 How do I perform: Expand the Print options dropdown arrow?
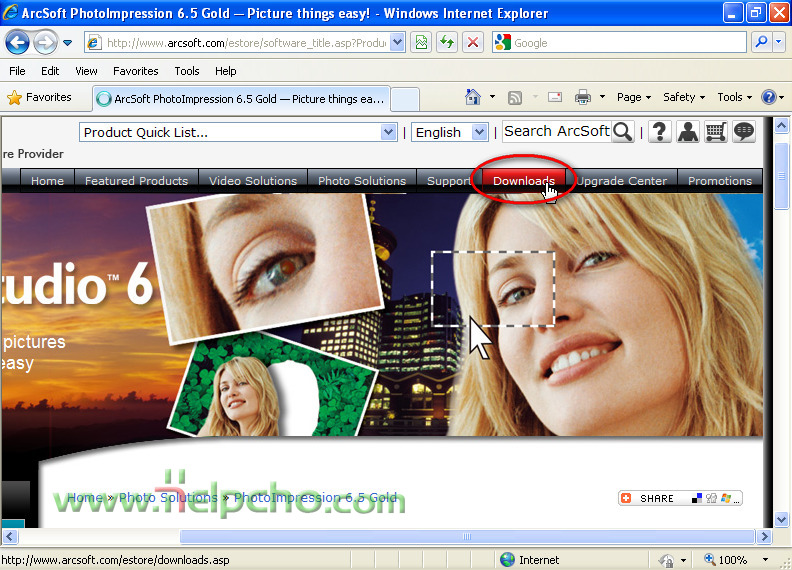(x=602, y=97)
